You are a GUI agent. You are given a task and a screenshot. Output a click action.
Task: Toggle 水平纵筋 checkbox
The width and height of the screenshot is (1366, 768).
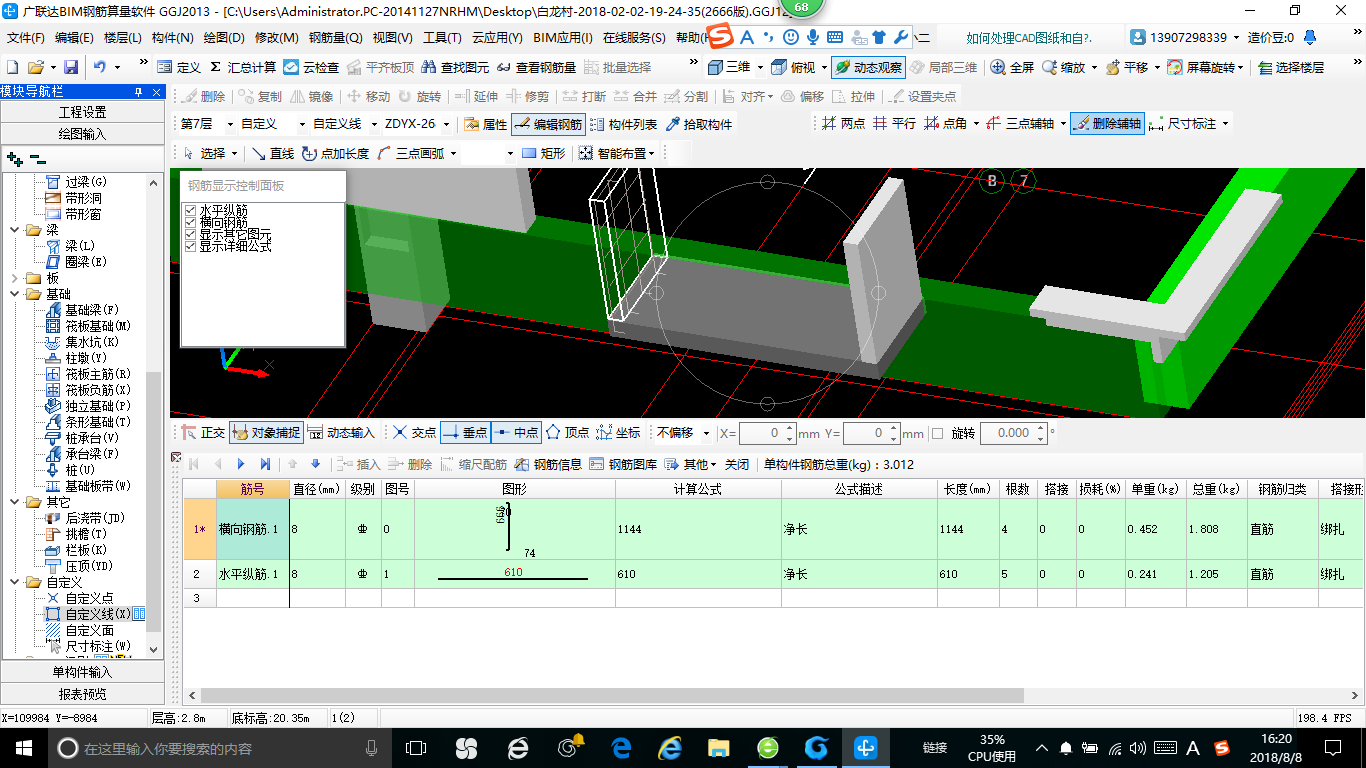tap(190, 210)
